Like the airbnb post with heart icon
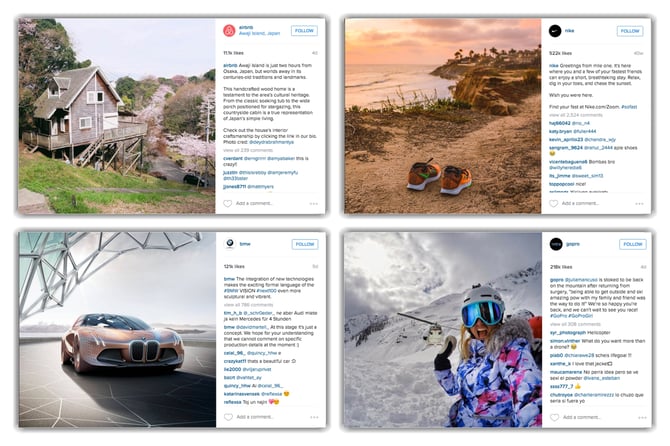Screen dimensions: 670x446 click(x=228, y=204)
